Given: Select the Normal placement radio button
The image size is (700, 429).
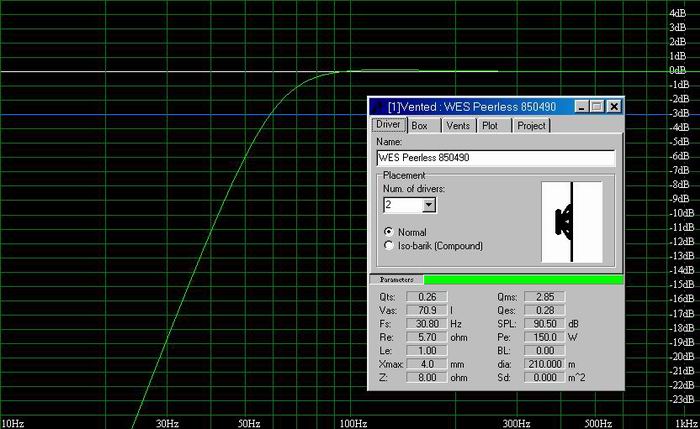Looking at the screenshot, I should [x=388, y=232].
